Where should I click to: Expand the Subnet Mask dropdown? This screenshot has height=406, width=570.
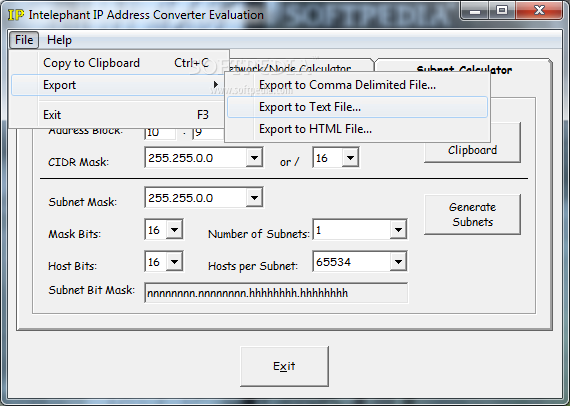click(254, 198)
